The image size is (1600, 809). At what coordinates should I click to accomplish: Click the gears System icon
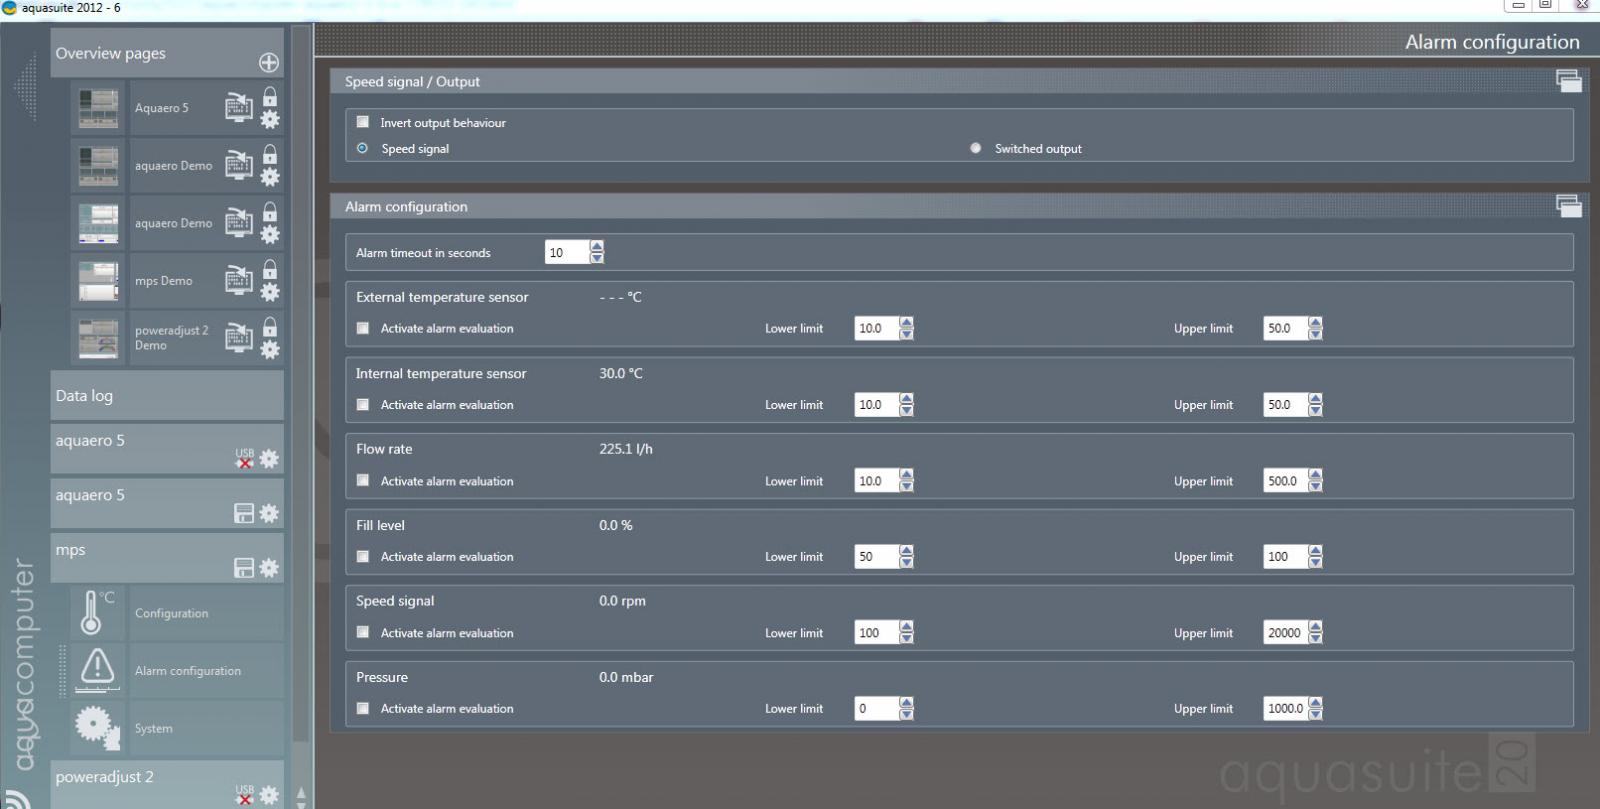tap(97, 727)
